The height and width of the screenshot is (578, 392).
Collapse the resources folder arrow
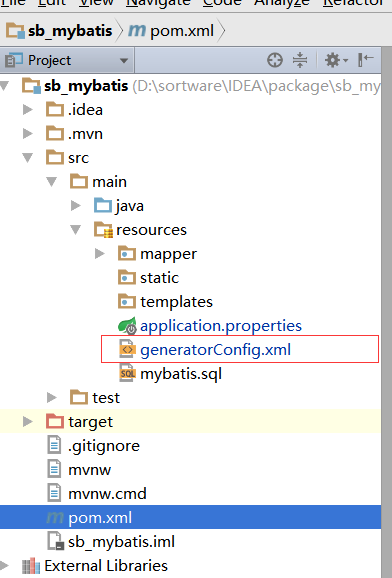(x=76, y=230)
